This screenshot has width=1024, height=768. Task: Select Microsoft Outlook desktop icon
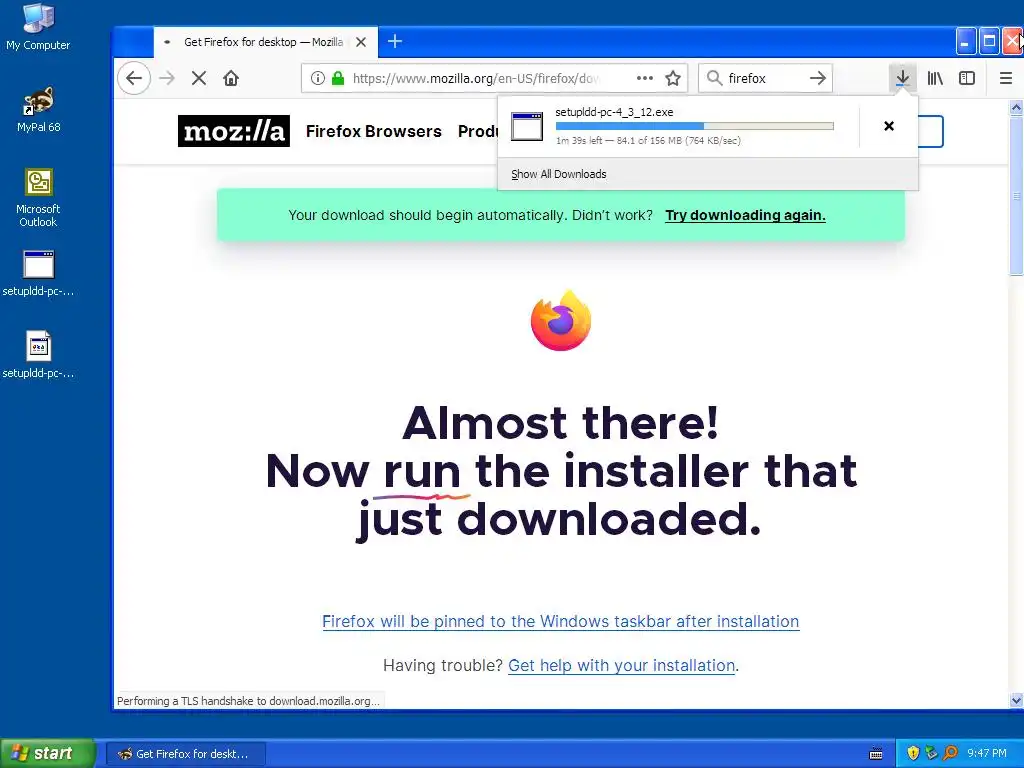(x=38, y=198)
